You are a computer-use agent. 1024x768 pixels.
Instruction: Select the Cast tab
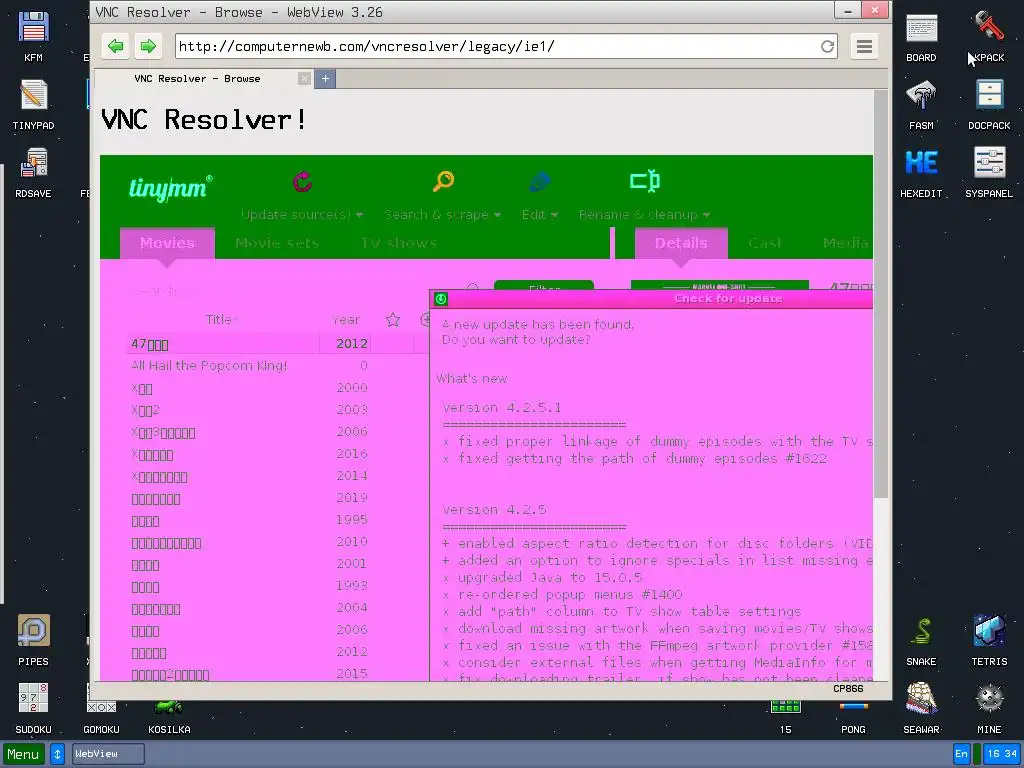tap(765, 243)
